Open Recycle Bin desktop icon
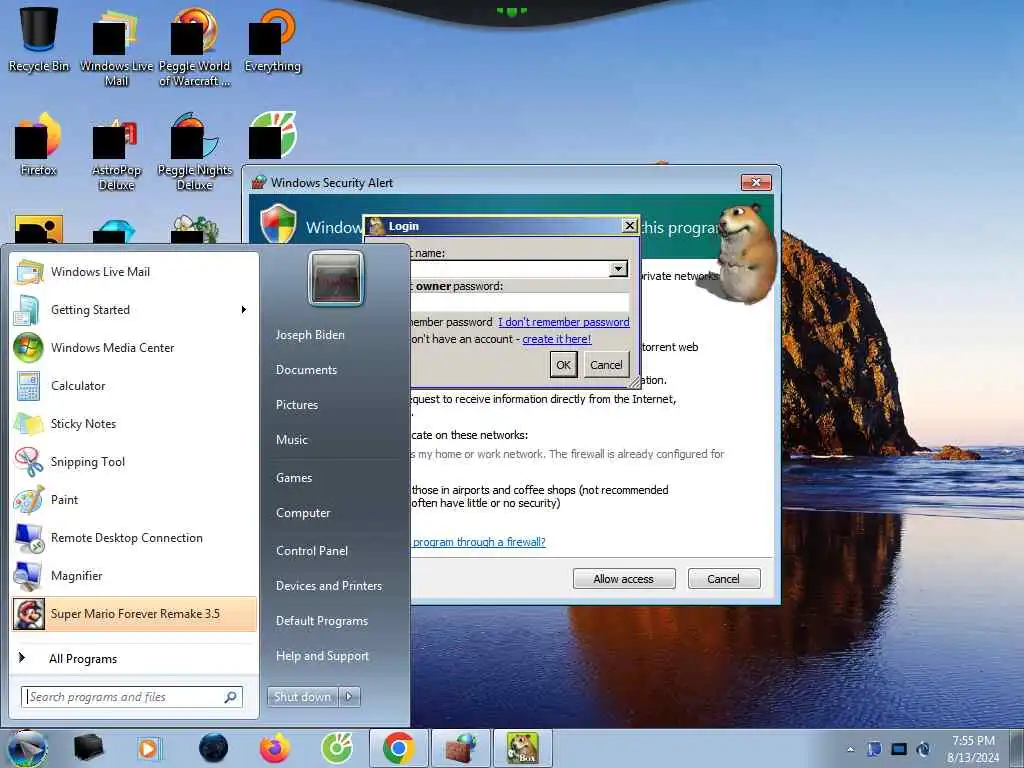The width and height of the screenshot is (1024, 768). coord(39,39)
